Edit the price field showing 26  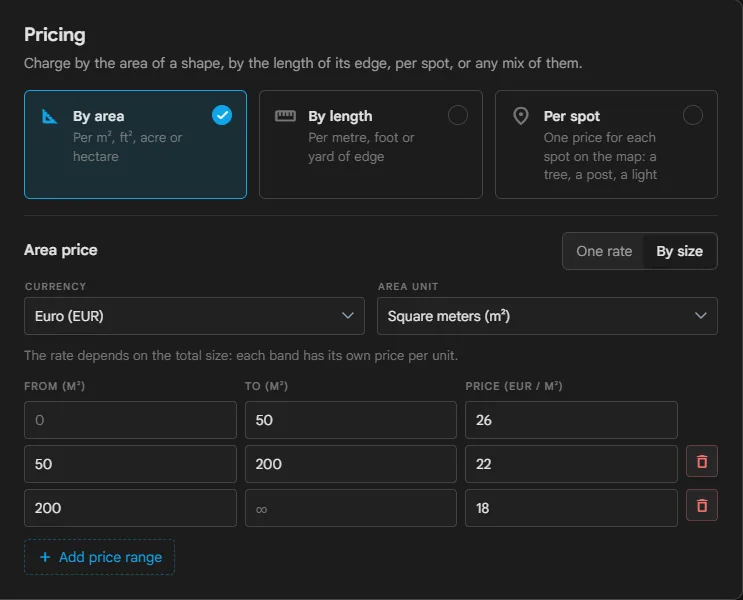571,420
